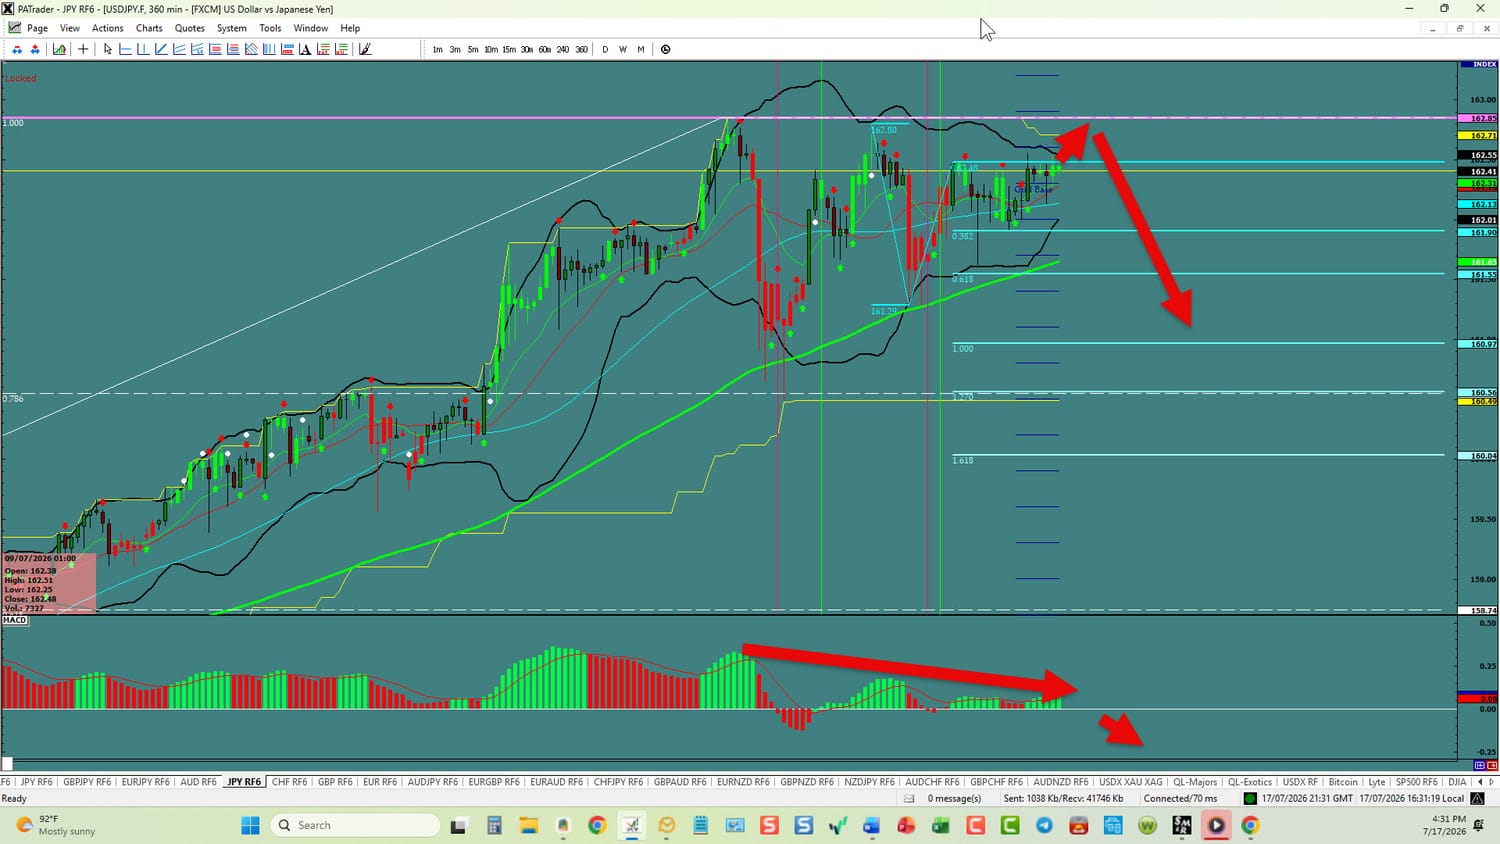The image size is (1500, 844).
Task: Switch to the CHF RF6 tab
Action: pyautogui.click(x=290, y=782)
